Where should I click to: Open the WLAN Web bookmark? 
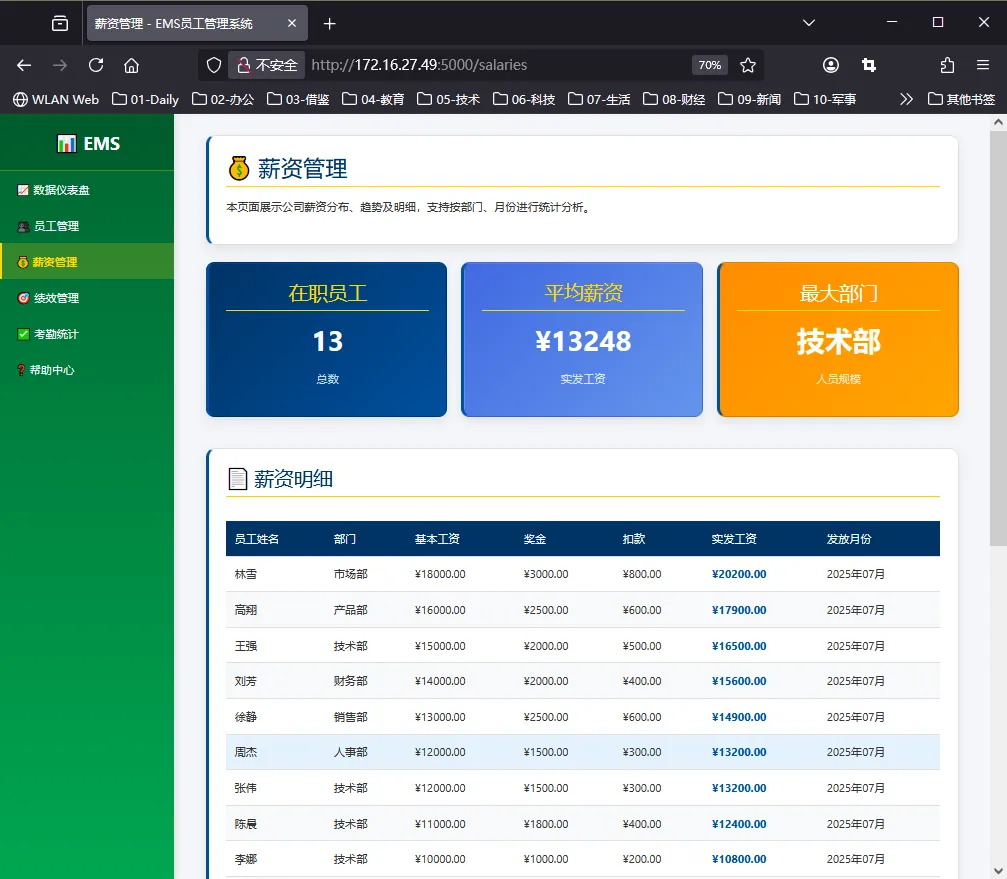tap(56, 99)
